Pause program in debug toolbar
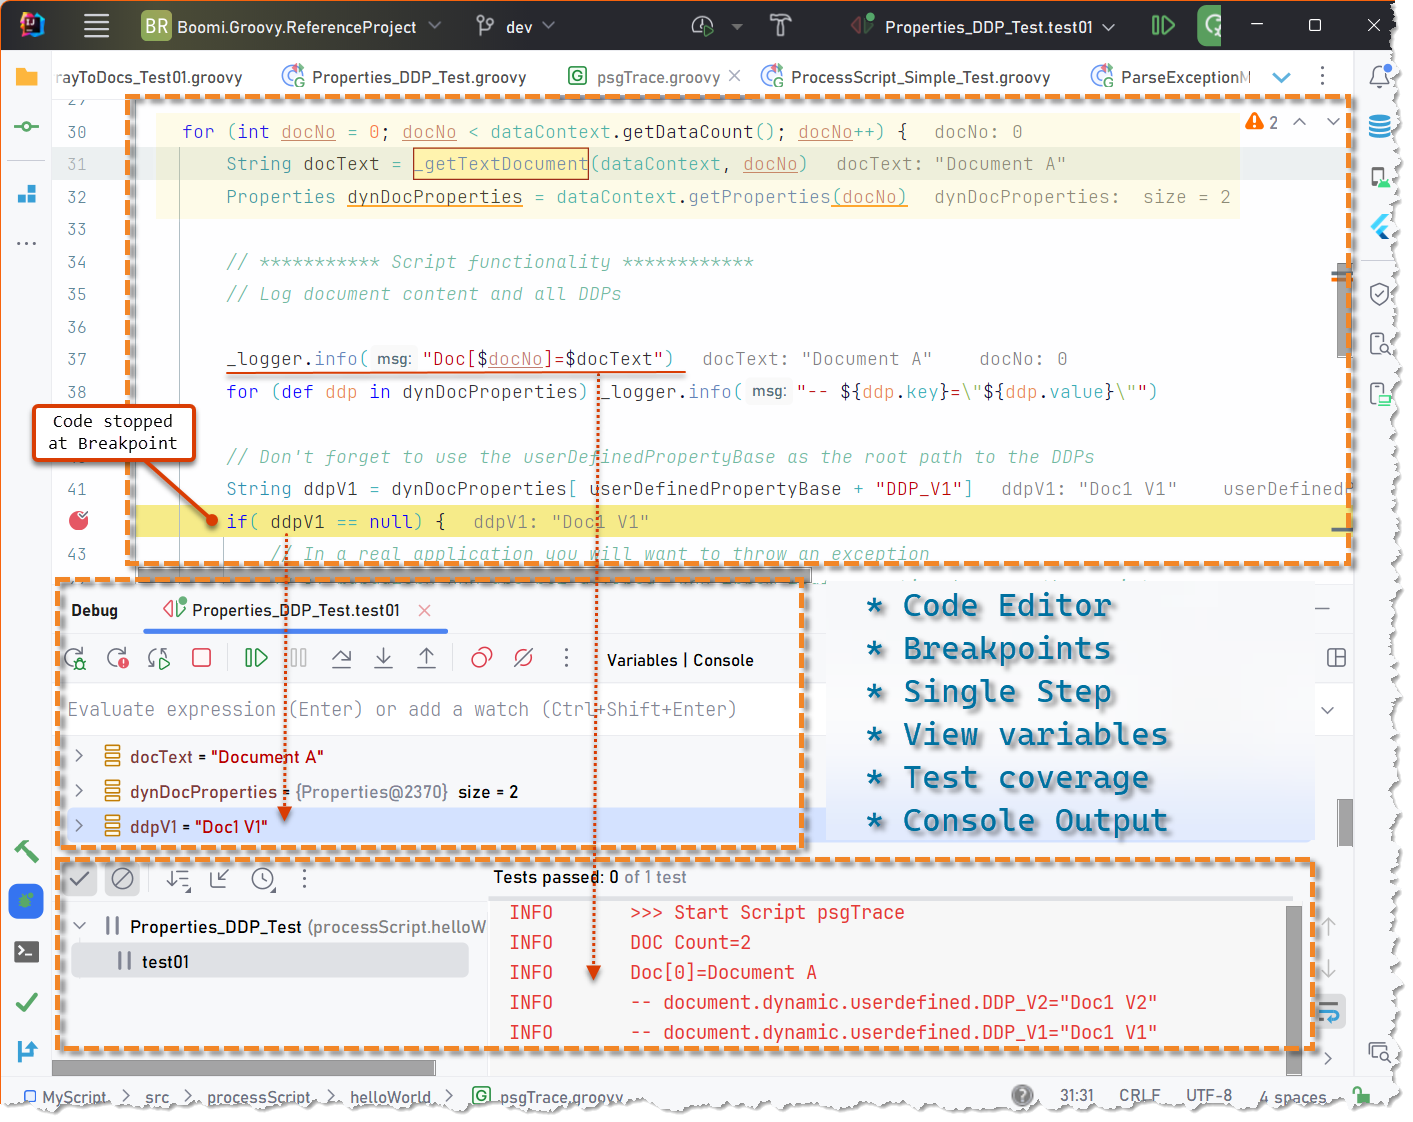Viewport: 1413px width, 1122px height. (298, 658)
